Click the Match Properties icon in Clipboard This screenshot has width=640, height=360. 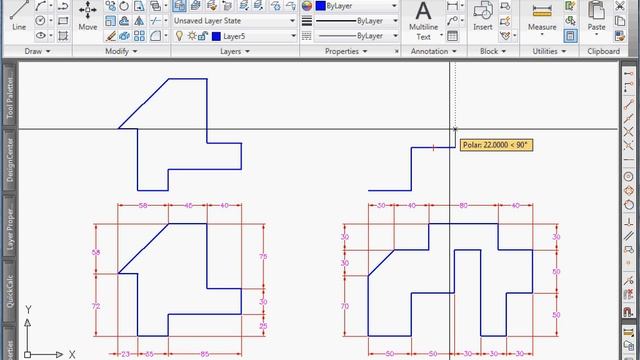pos(620,36)
